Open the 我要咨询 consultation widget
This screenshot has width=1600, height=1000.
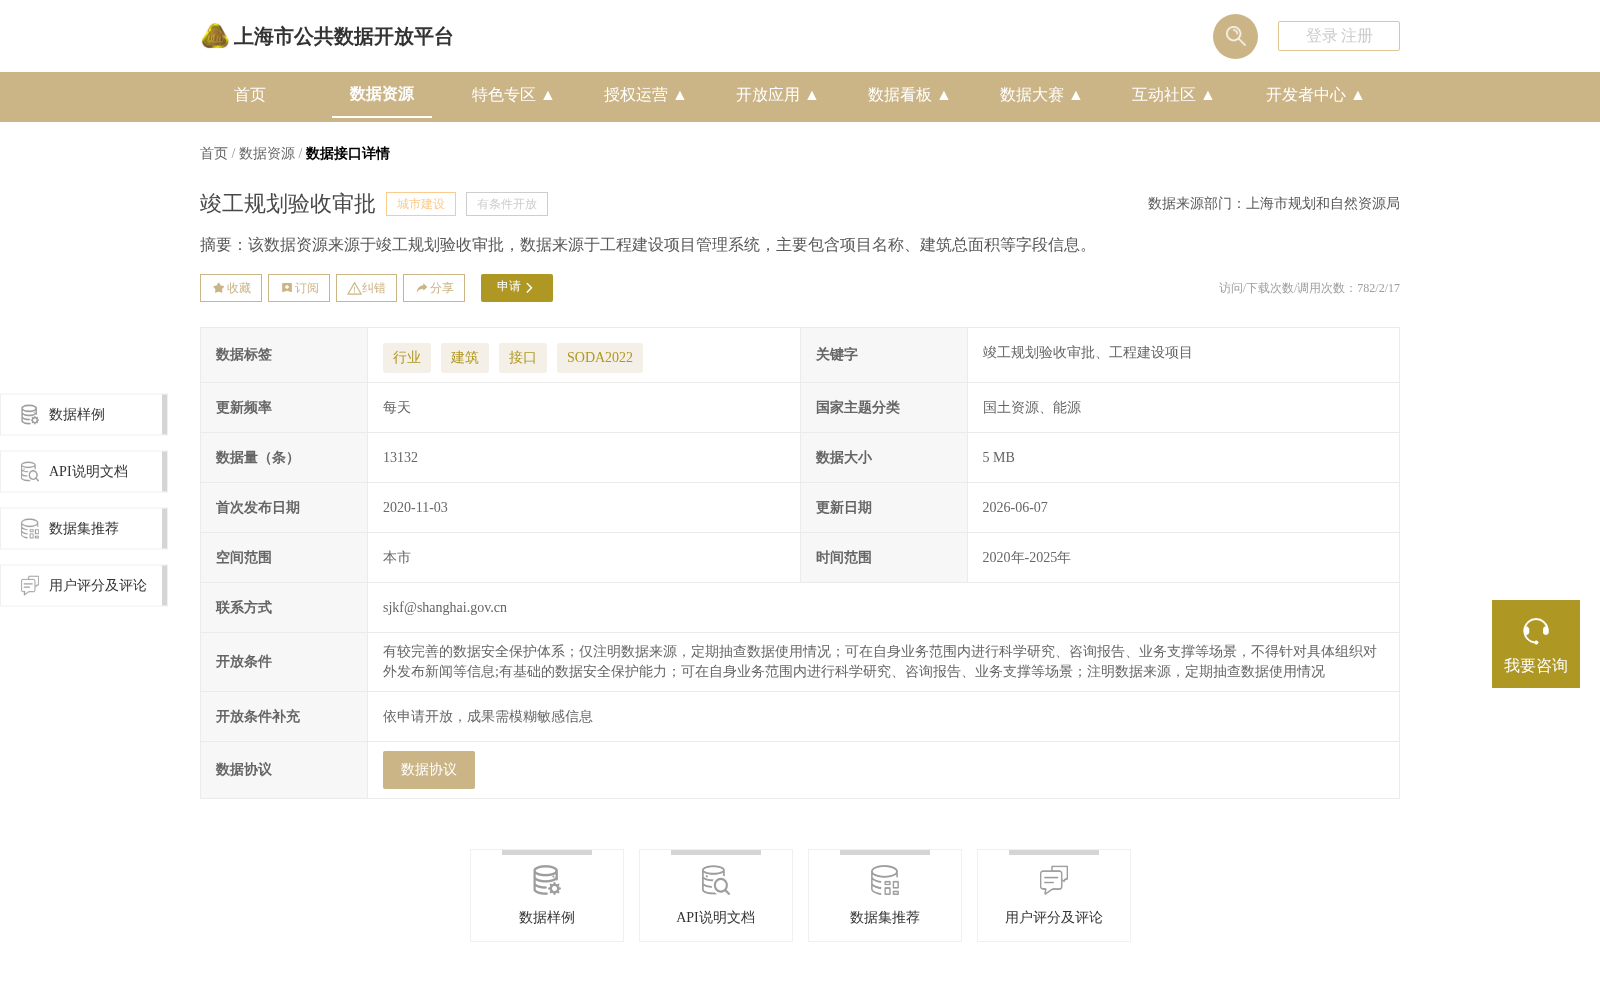tap(1536, 644)
